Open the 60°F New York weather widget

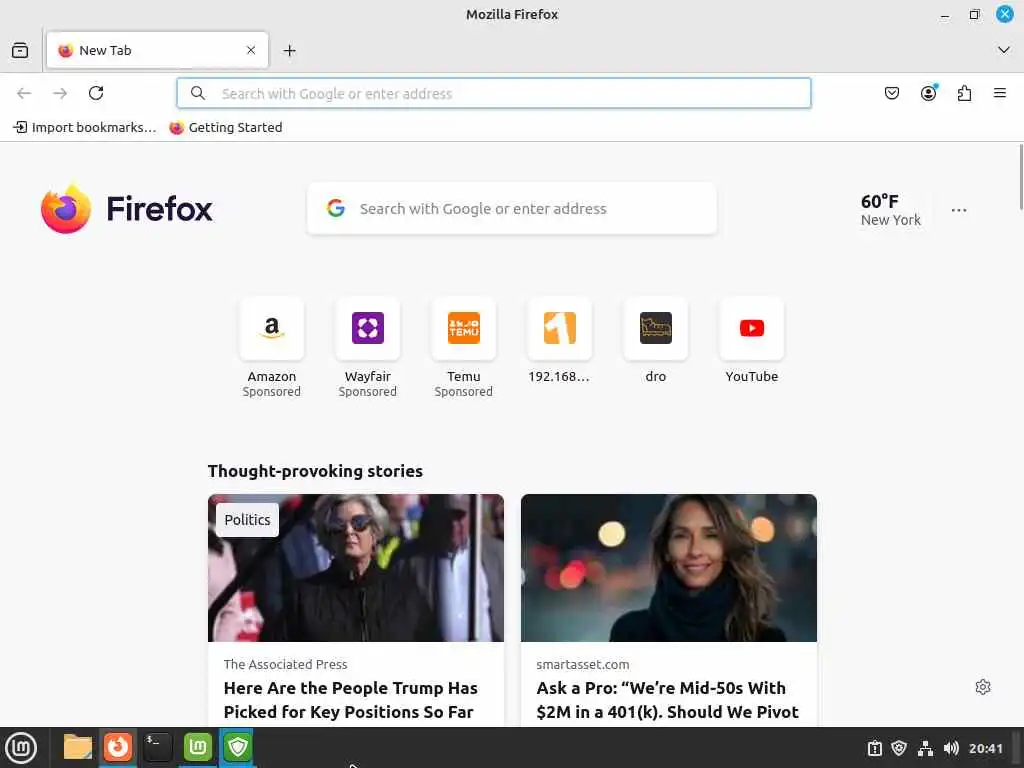890,210
